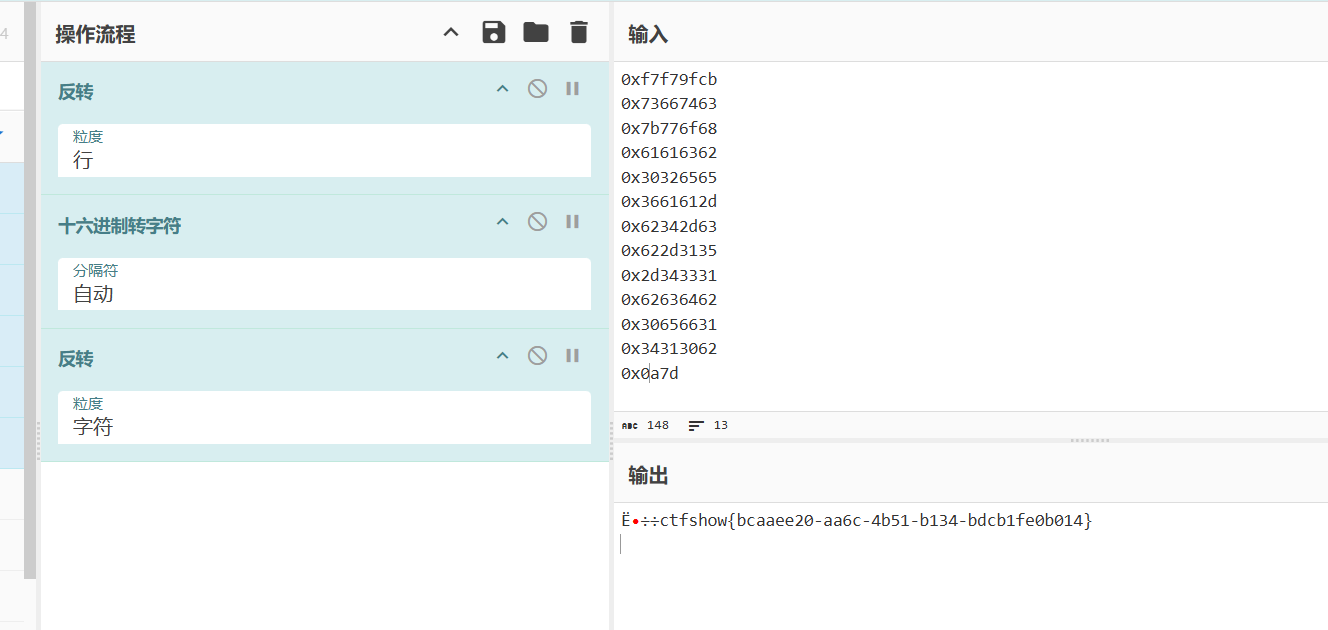This screenshot has width=1328, height=630.
Task: Click the divider handle between 输入 and 输出
Action: 1089,440
